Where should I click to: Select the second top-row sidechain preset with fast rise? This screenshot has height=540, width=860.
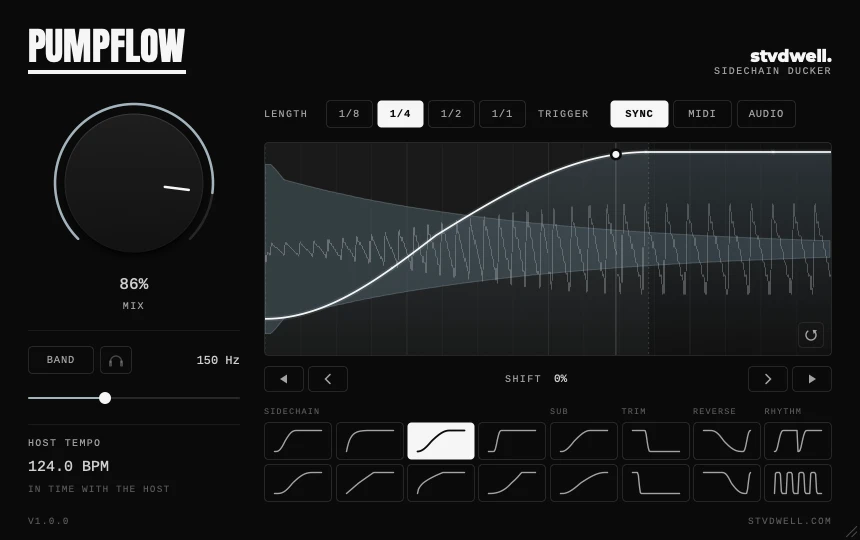370,441
